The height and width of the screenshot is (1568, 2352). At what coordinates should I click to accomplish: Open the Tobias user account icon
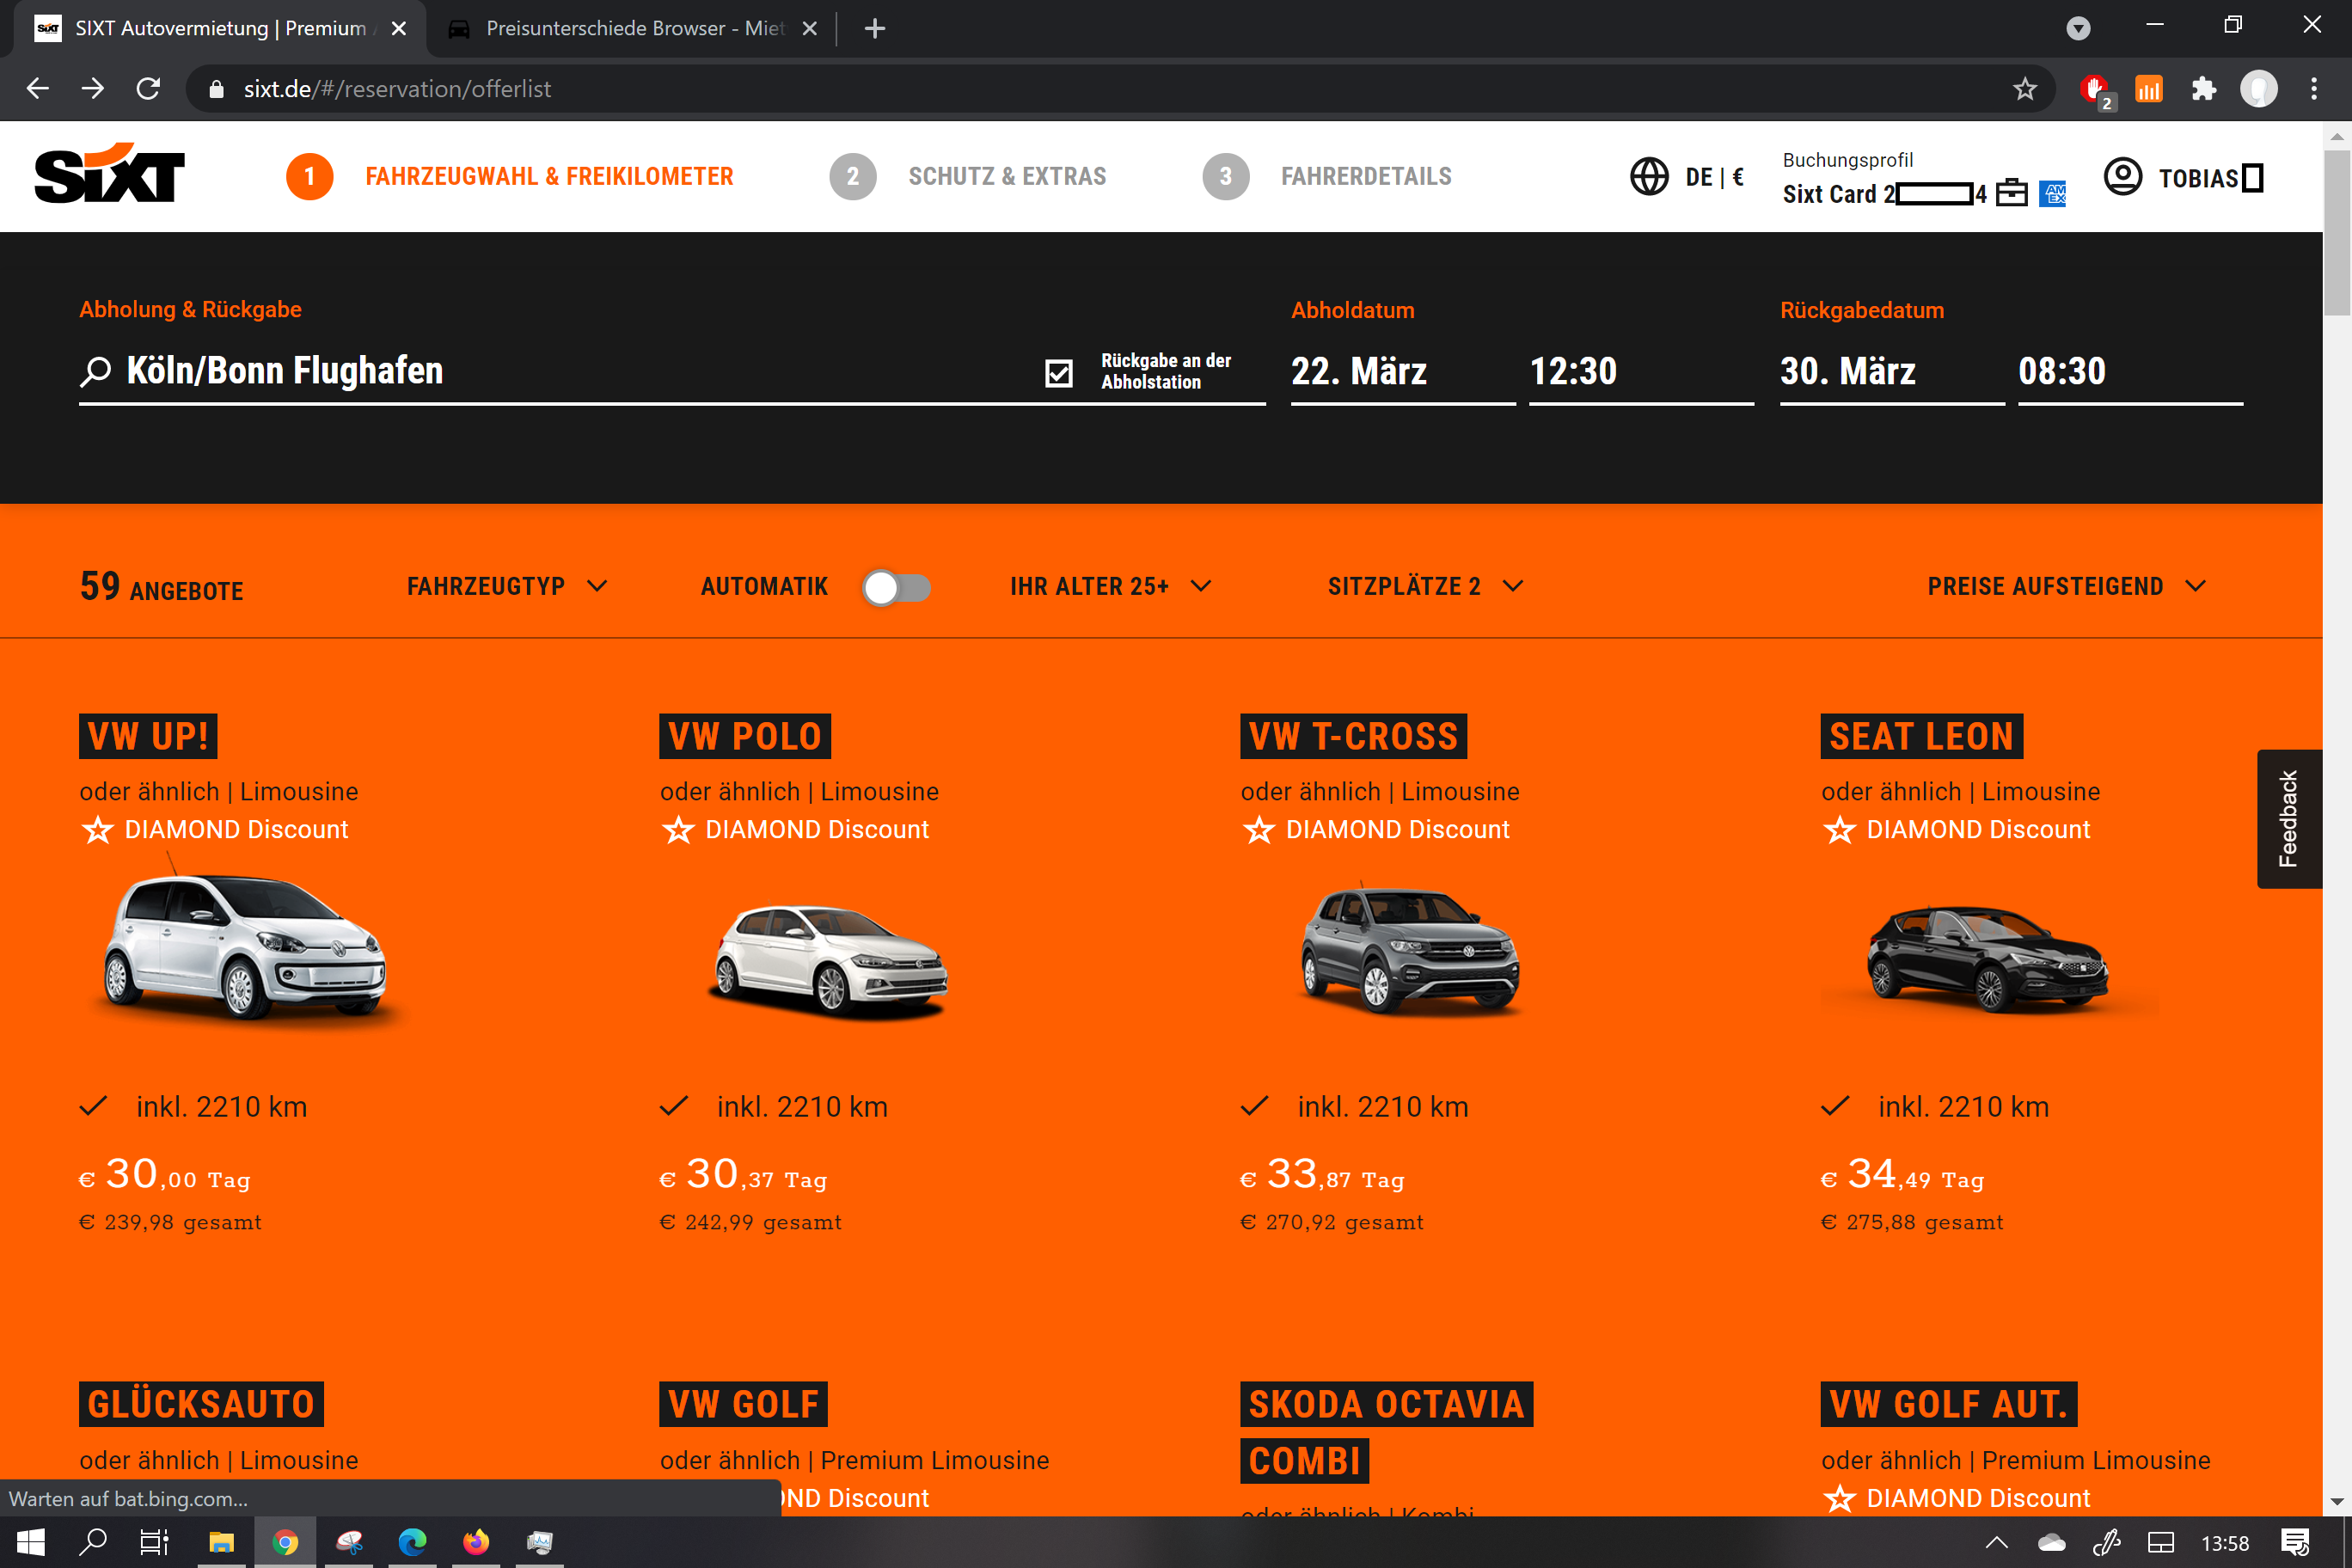point(2122,177)
